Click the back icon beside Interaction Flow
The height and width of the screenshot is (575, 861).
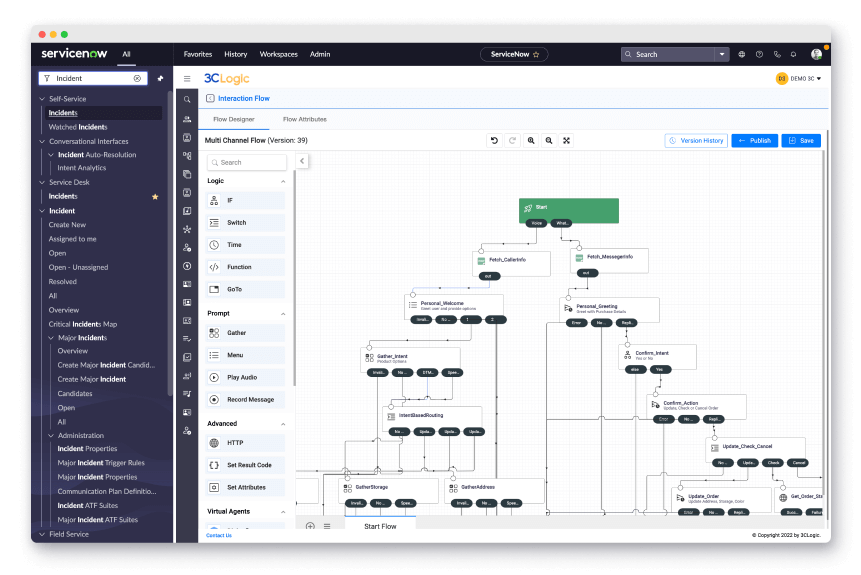click(x=210, y=98)
